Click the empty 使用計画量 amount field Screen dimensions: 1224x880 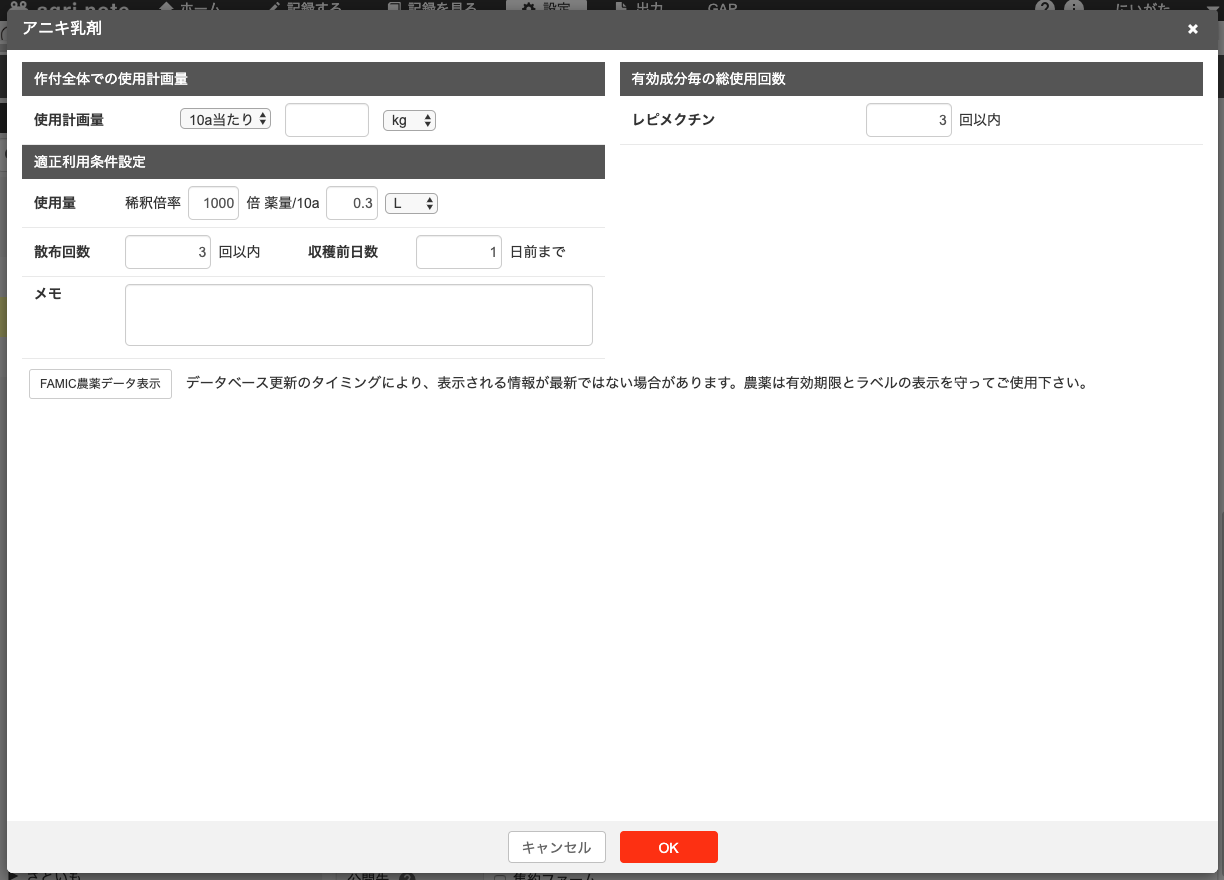click(x=327, y=120)
